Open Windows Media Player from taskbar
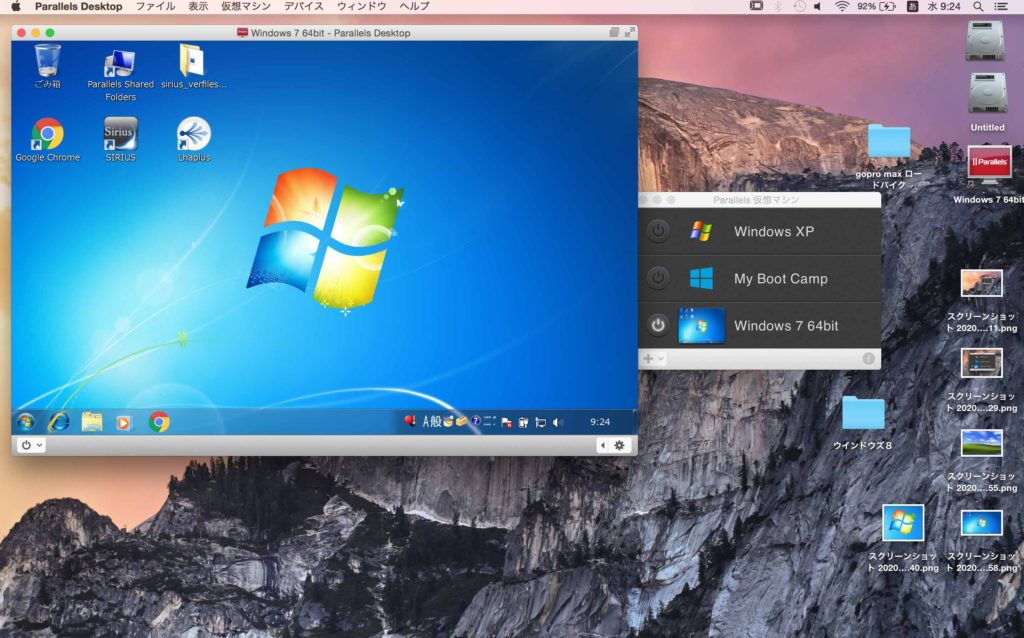 click(125, 422)
